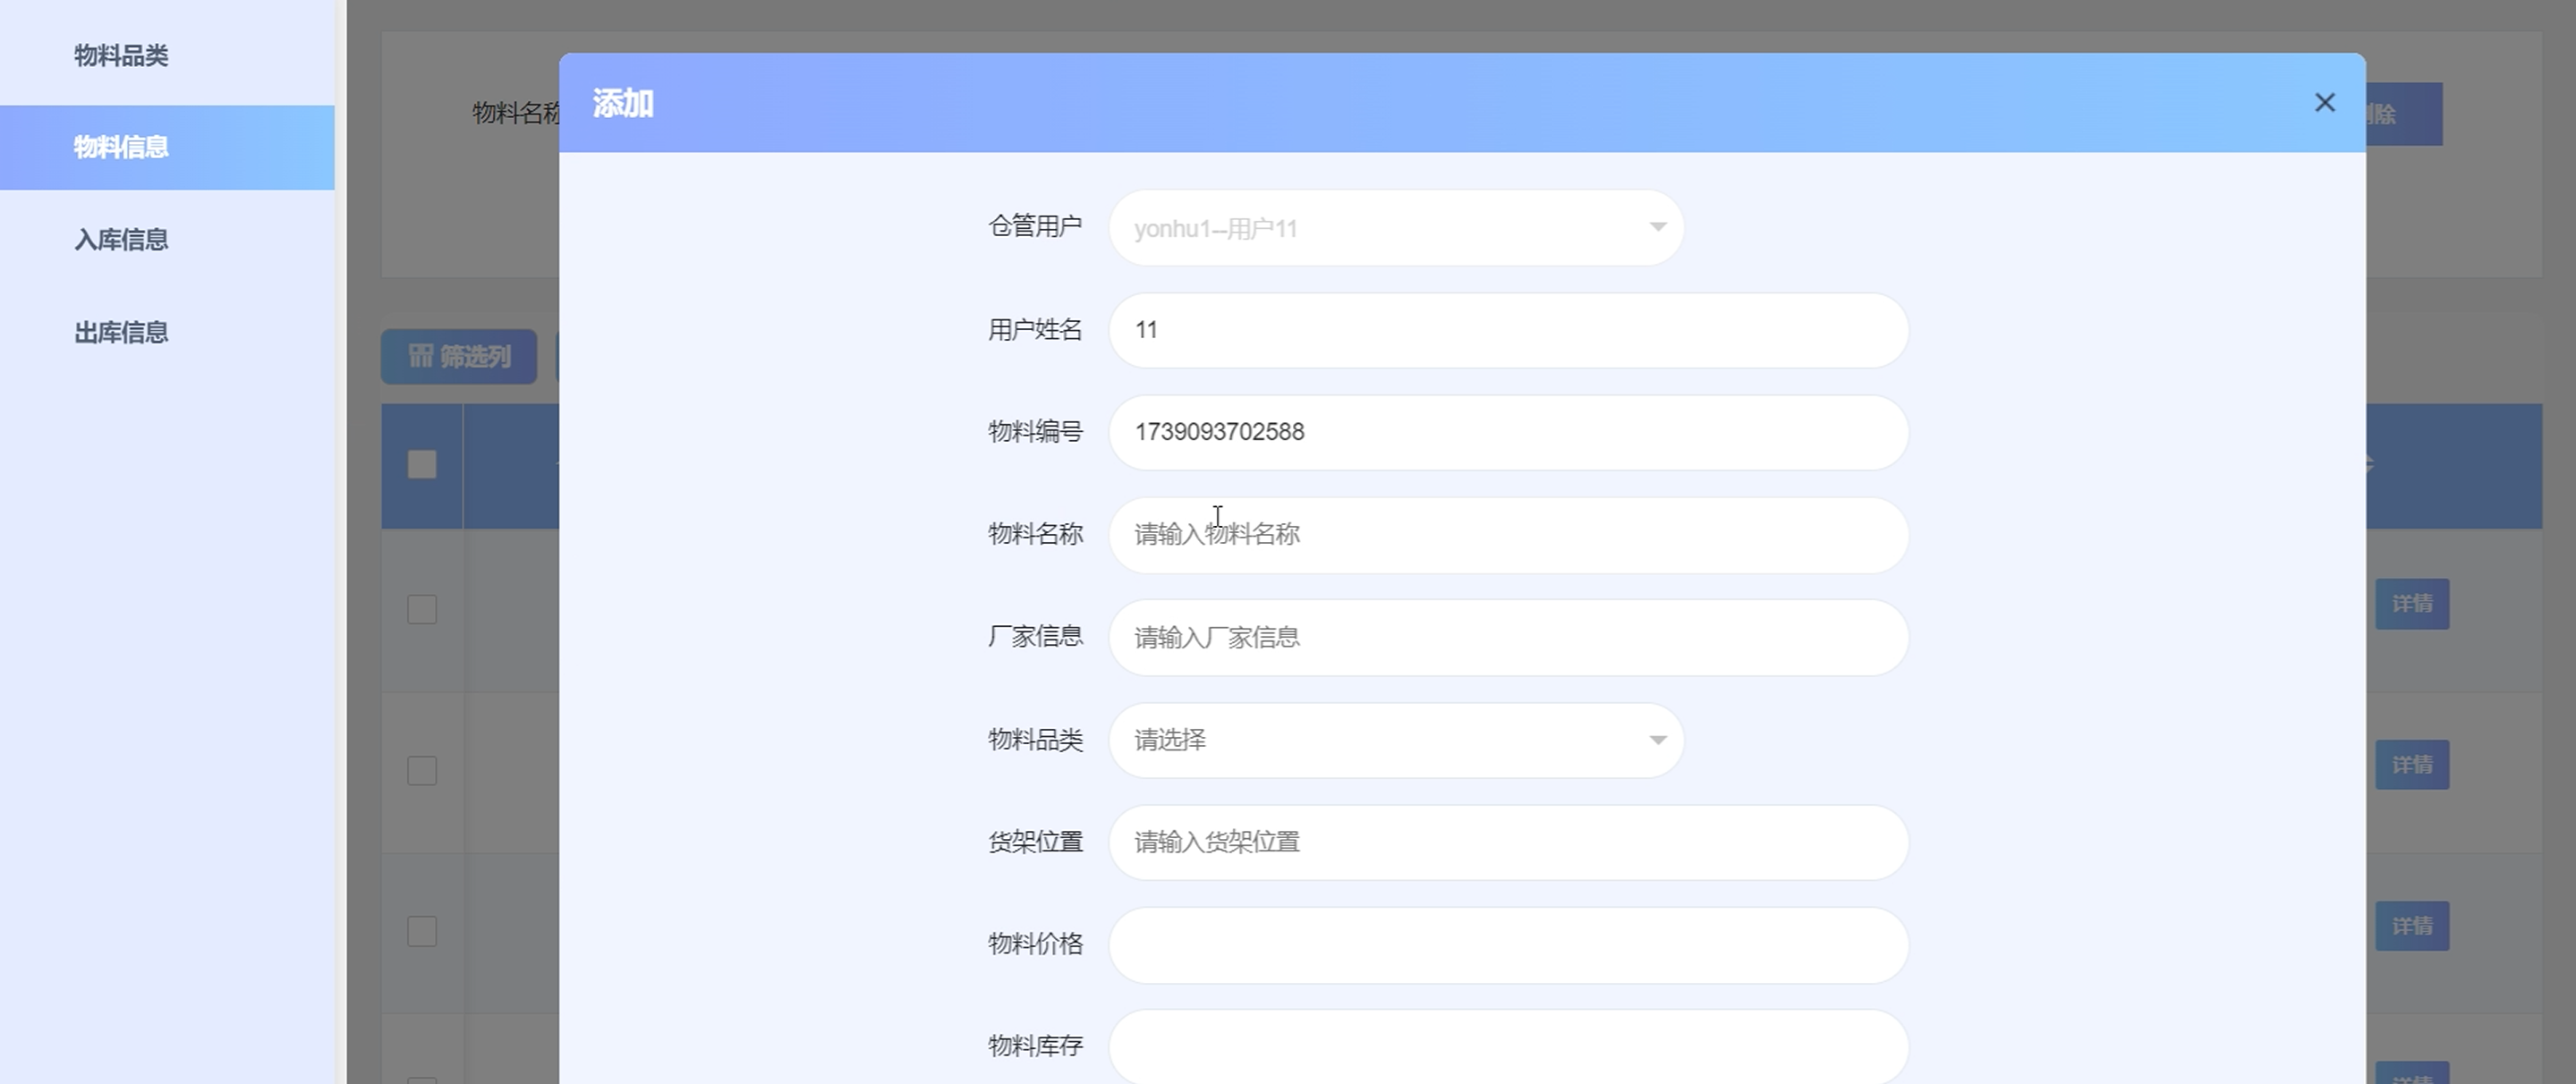Click the first row 详情 button
The width and height of the screenshot is (2576, 1084).
point(2411,604)
